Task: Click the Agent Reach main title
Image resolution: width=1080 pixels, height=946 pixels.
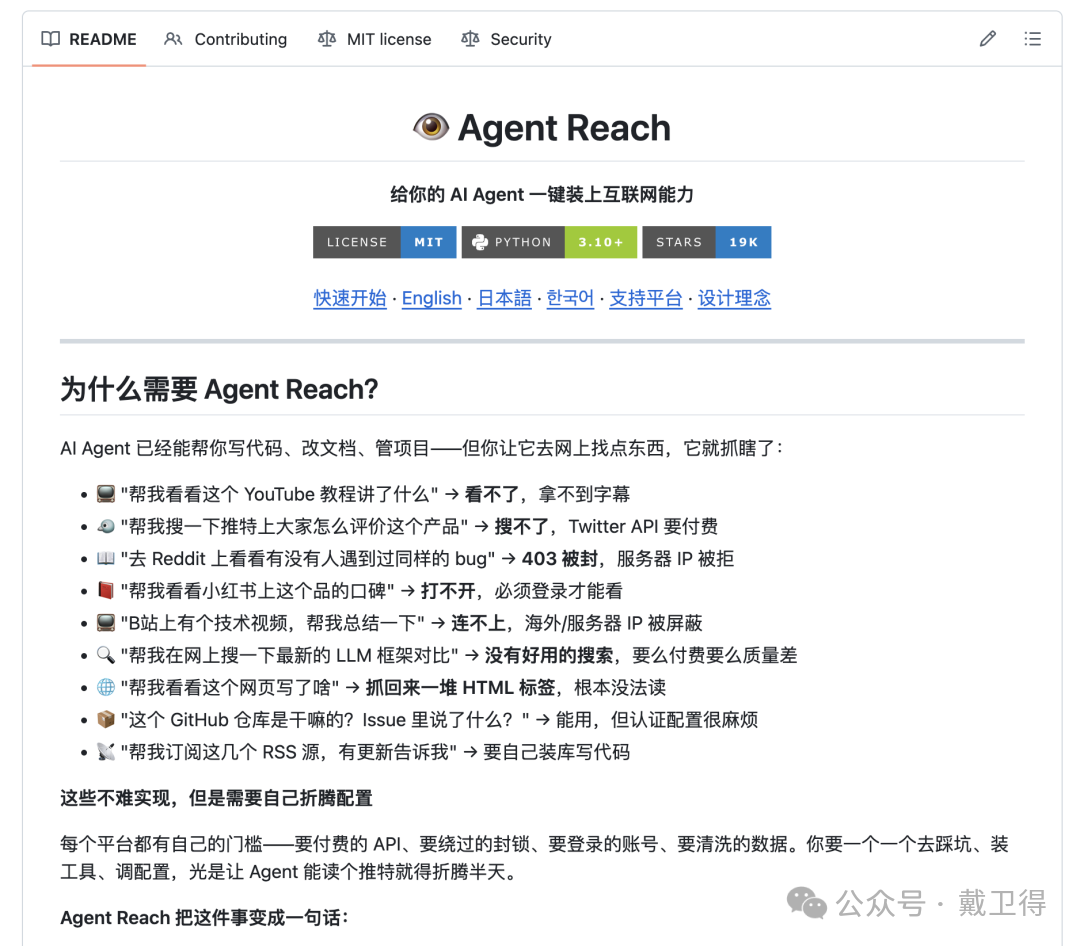Action: pyautogui.click(x=564, y=128)
